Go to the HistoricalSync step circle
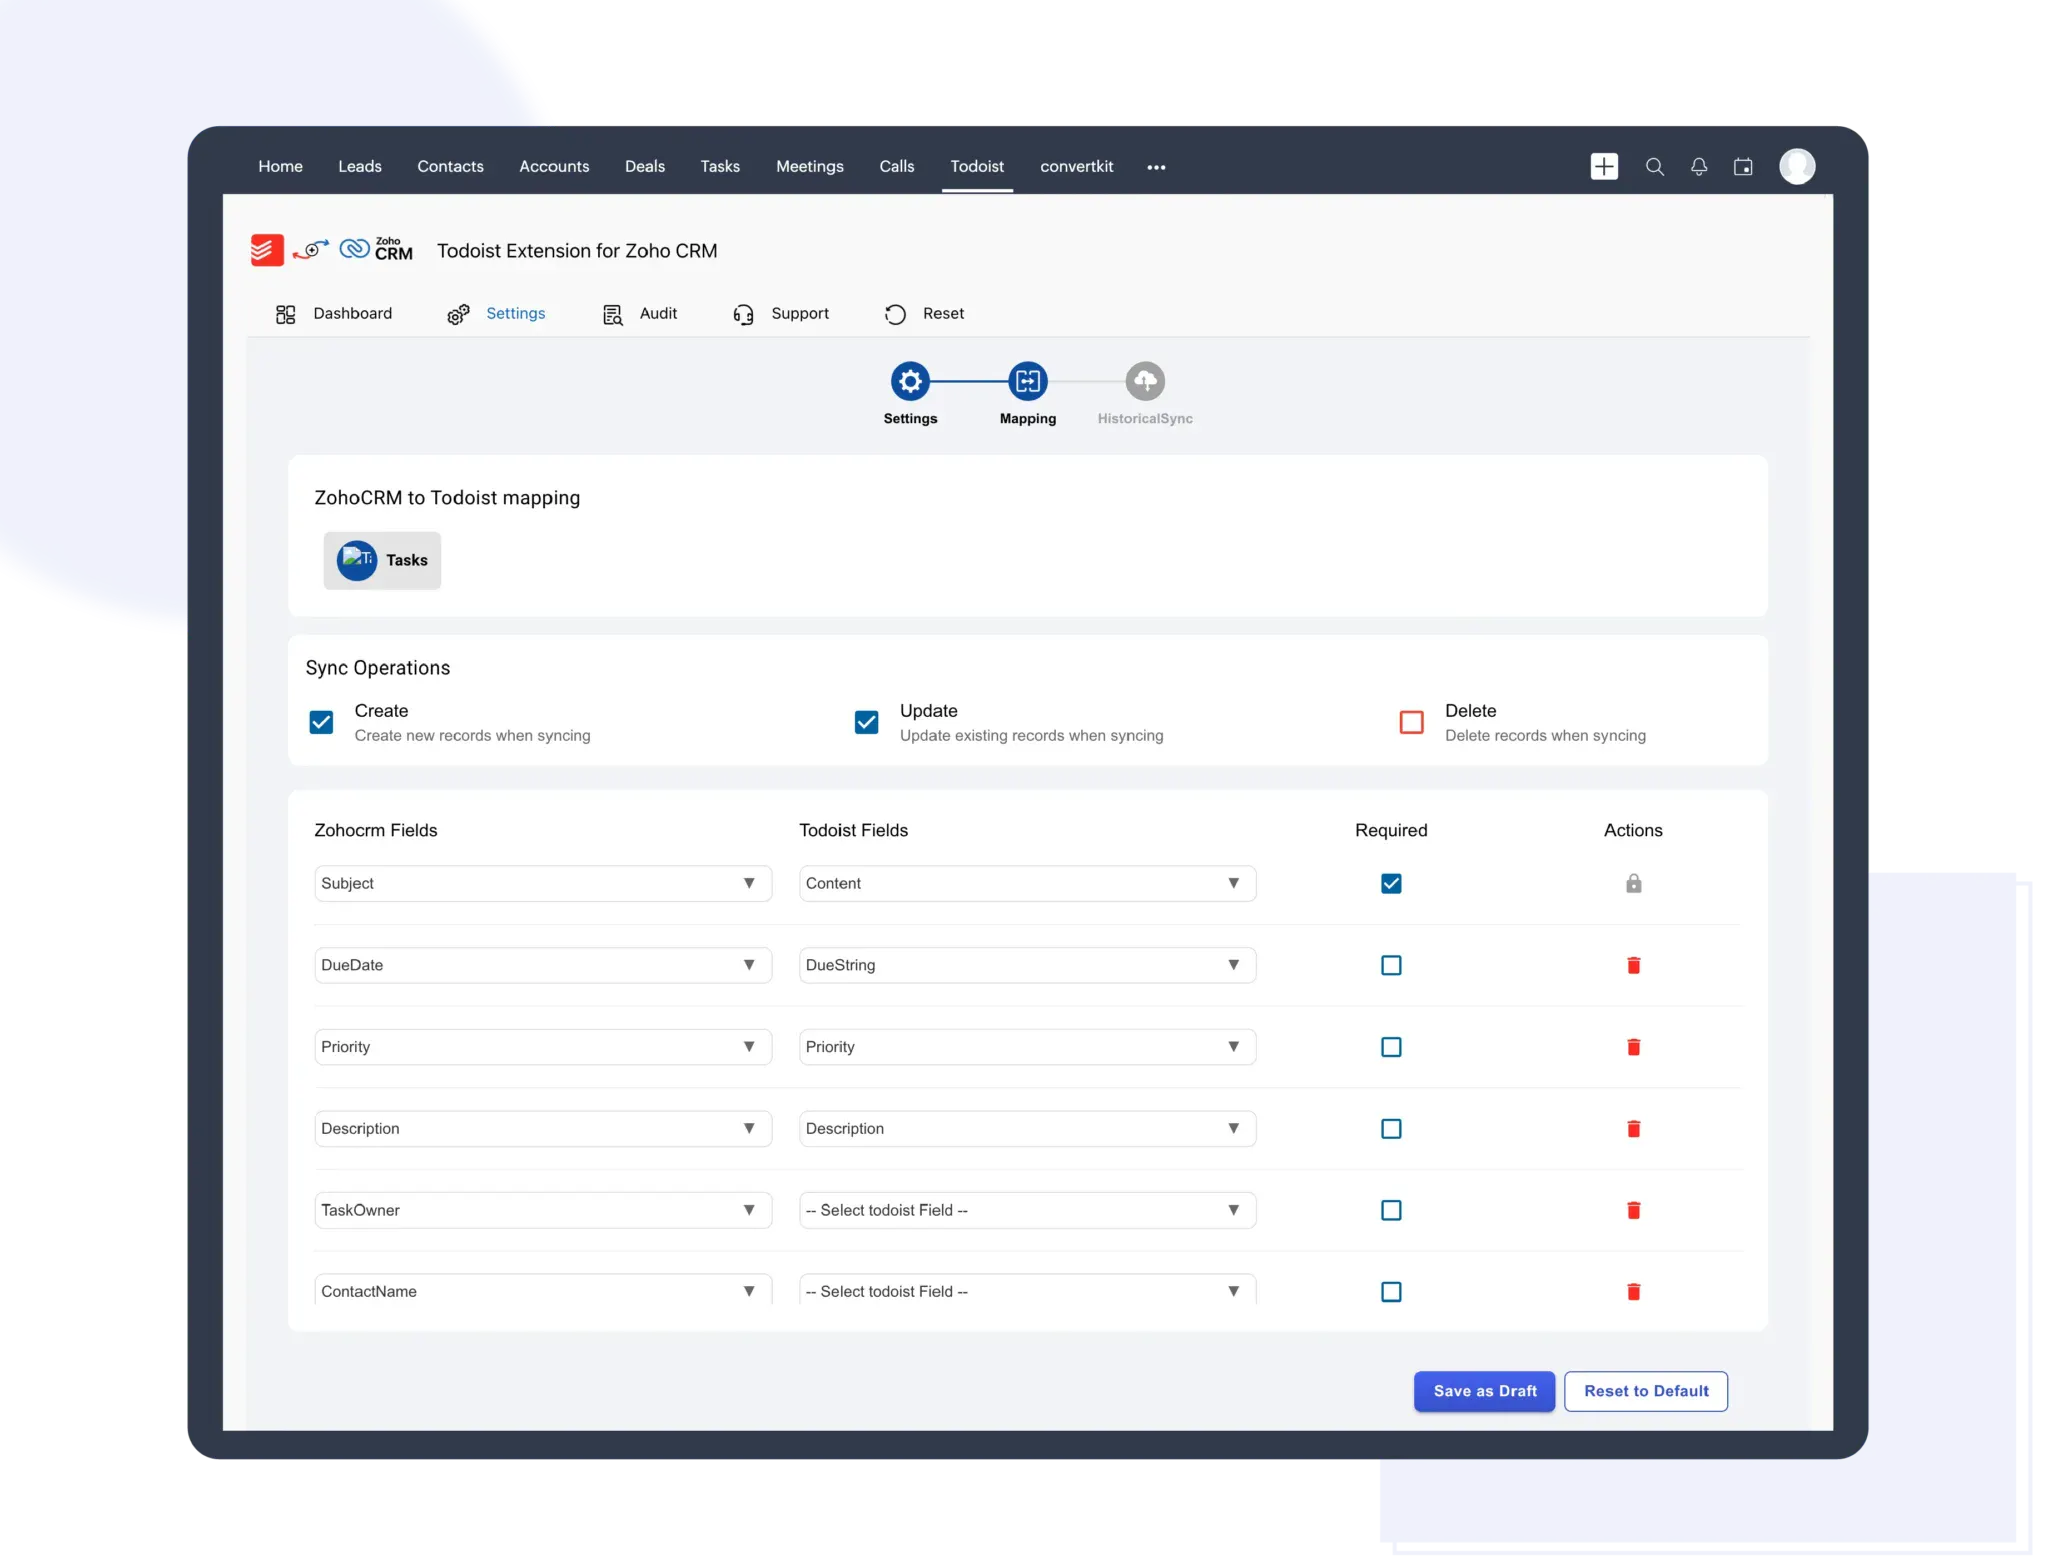The width and height of the screenshot is (2048, 1557). coord(1145,381)
